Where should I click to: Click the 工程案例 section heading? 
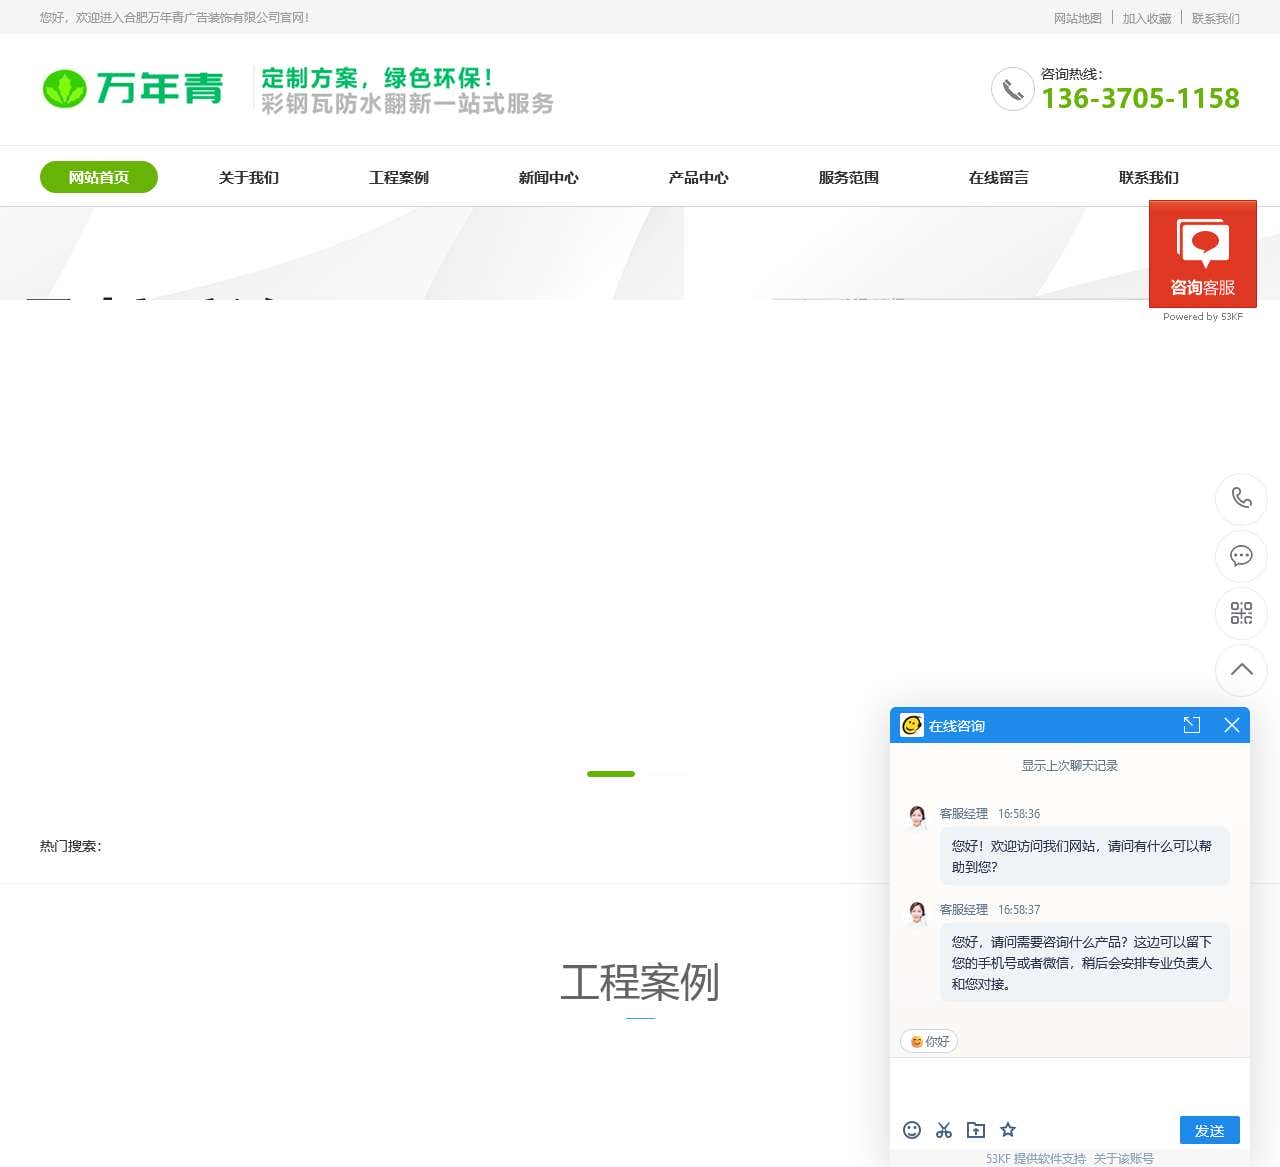click(x=640, y=982)
